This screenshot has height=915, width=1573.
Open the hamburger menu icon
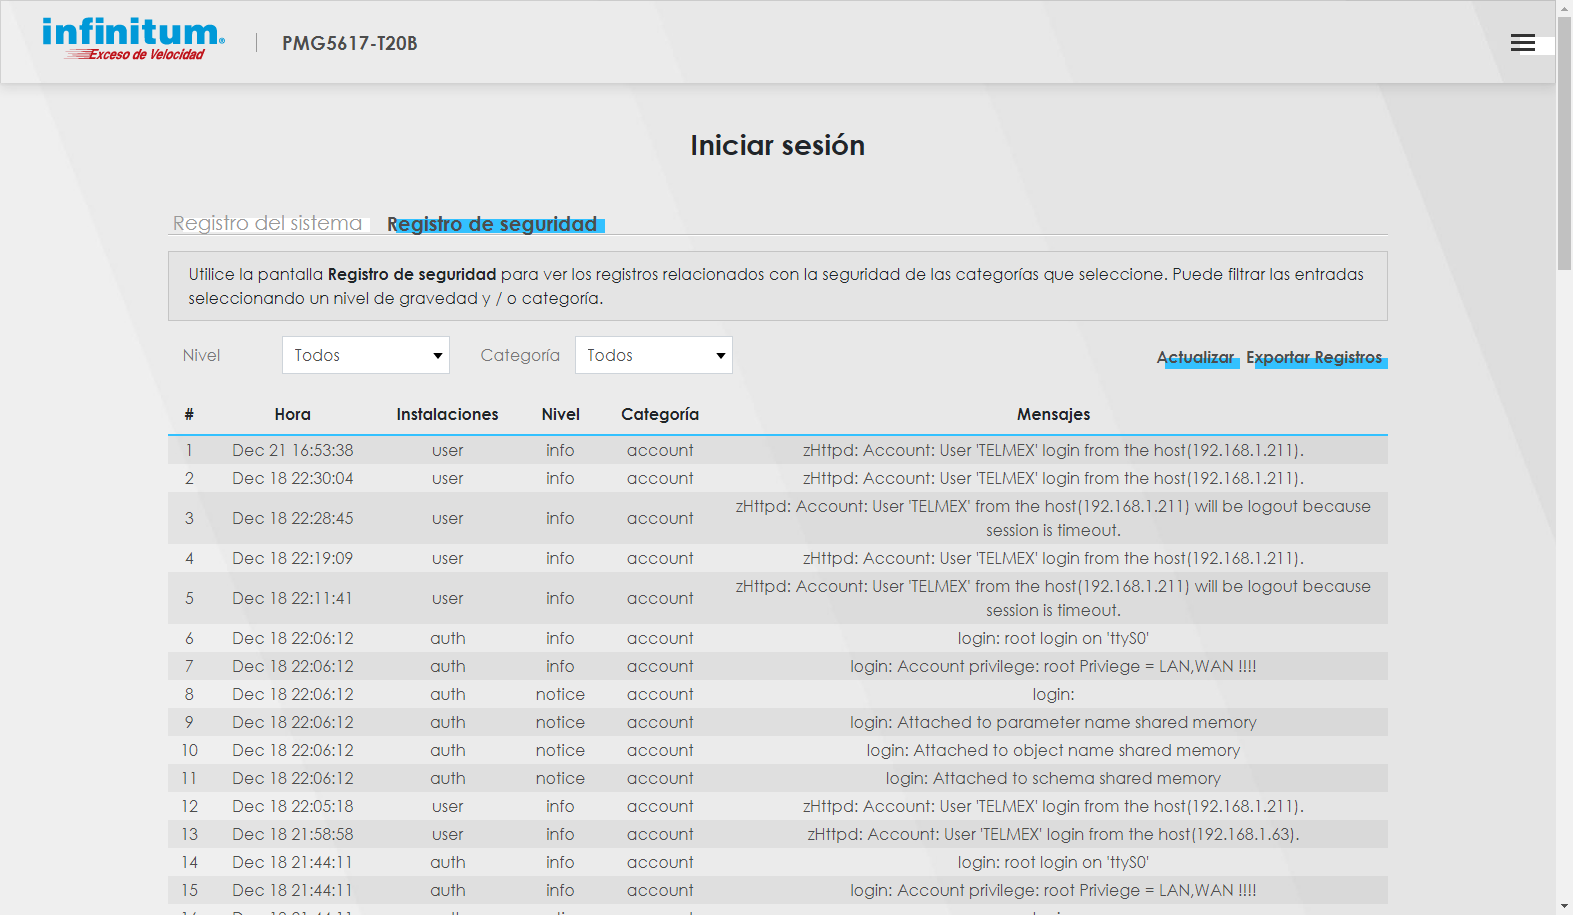coord(1522,42)
